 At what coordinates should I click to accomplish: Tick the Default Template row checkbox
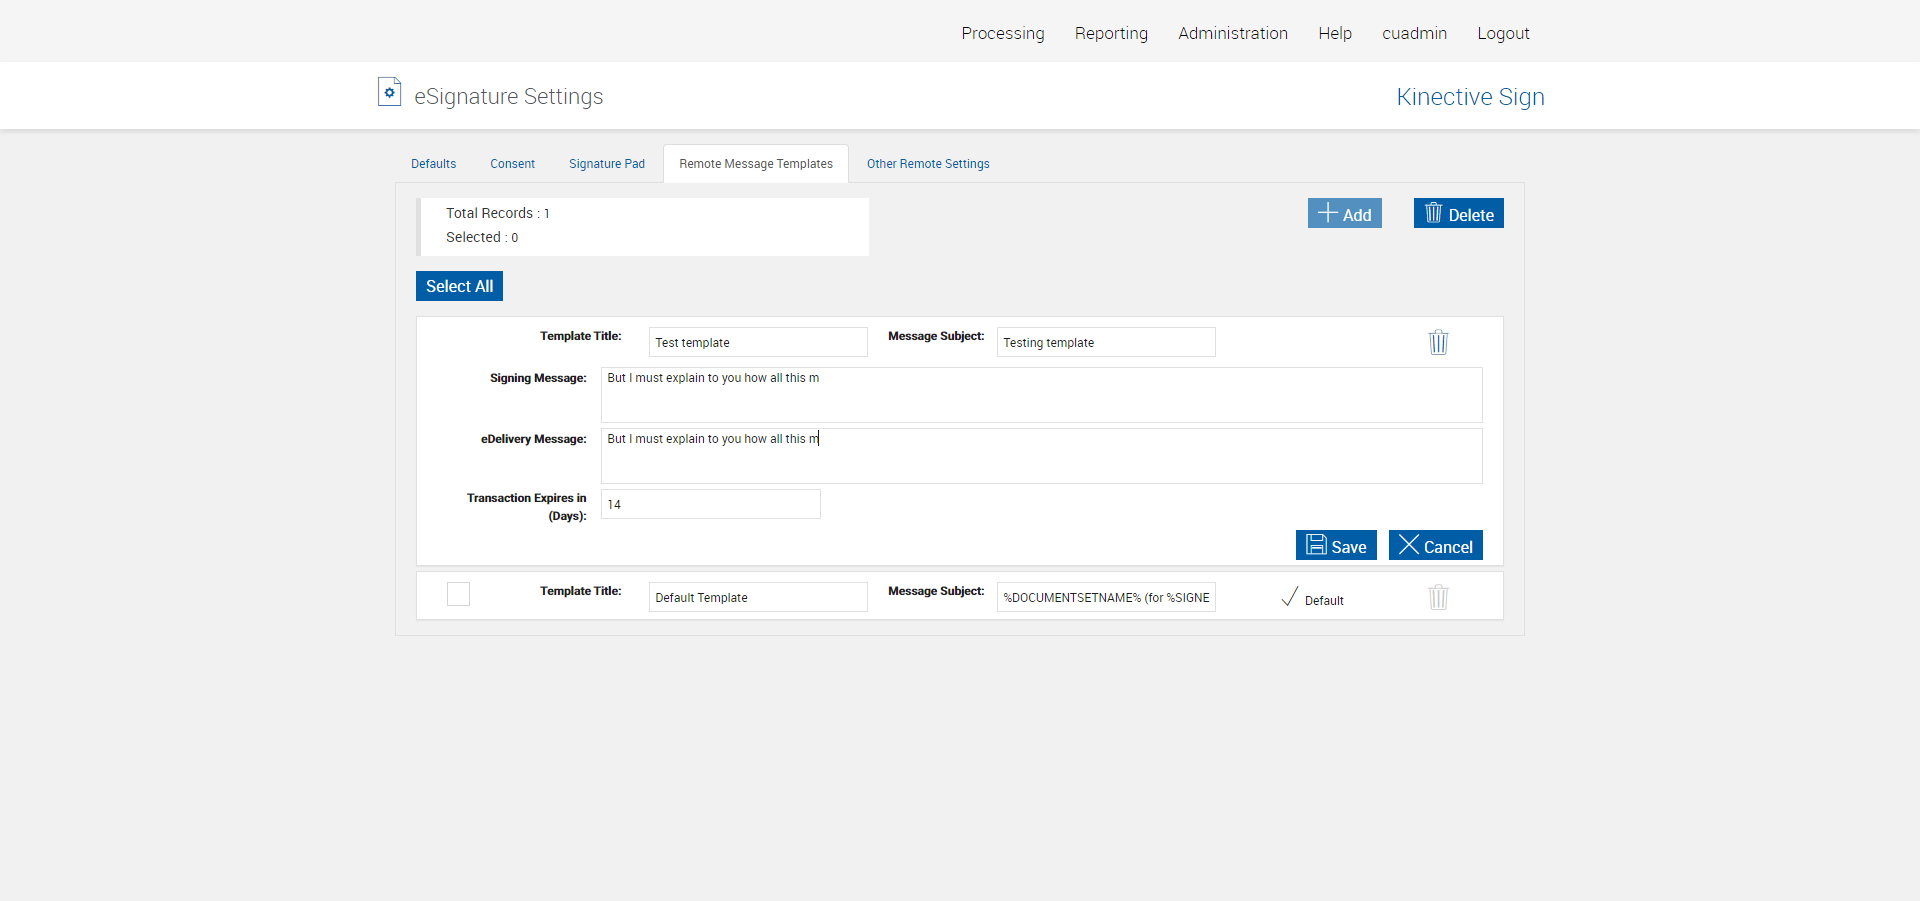click(x=458, y=594)
